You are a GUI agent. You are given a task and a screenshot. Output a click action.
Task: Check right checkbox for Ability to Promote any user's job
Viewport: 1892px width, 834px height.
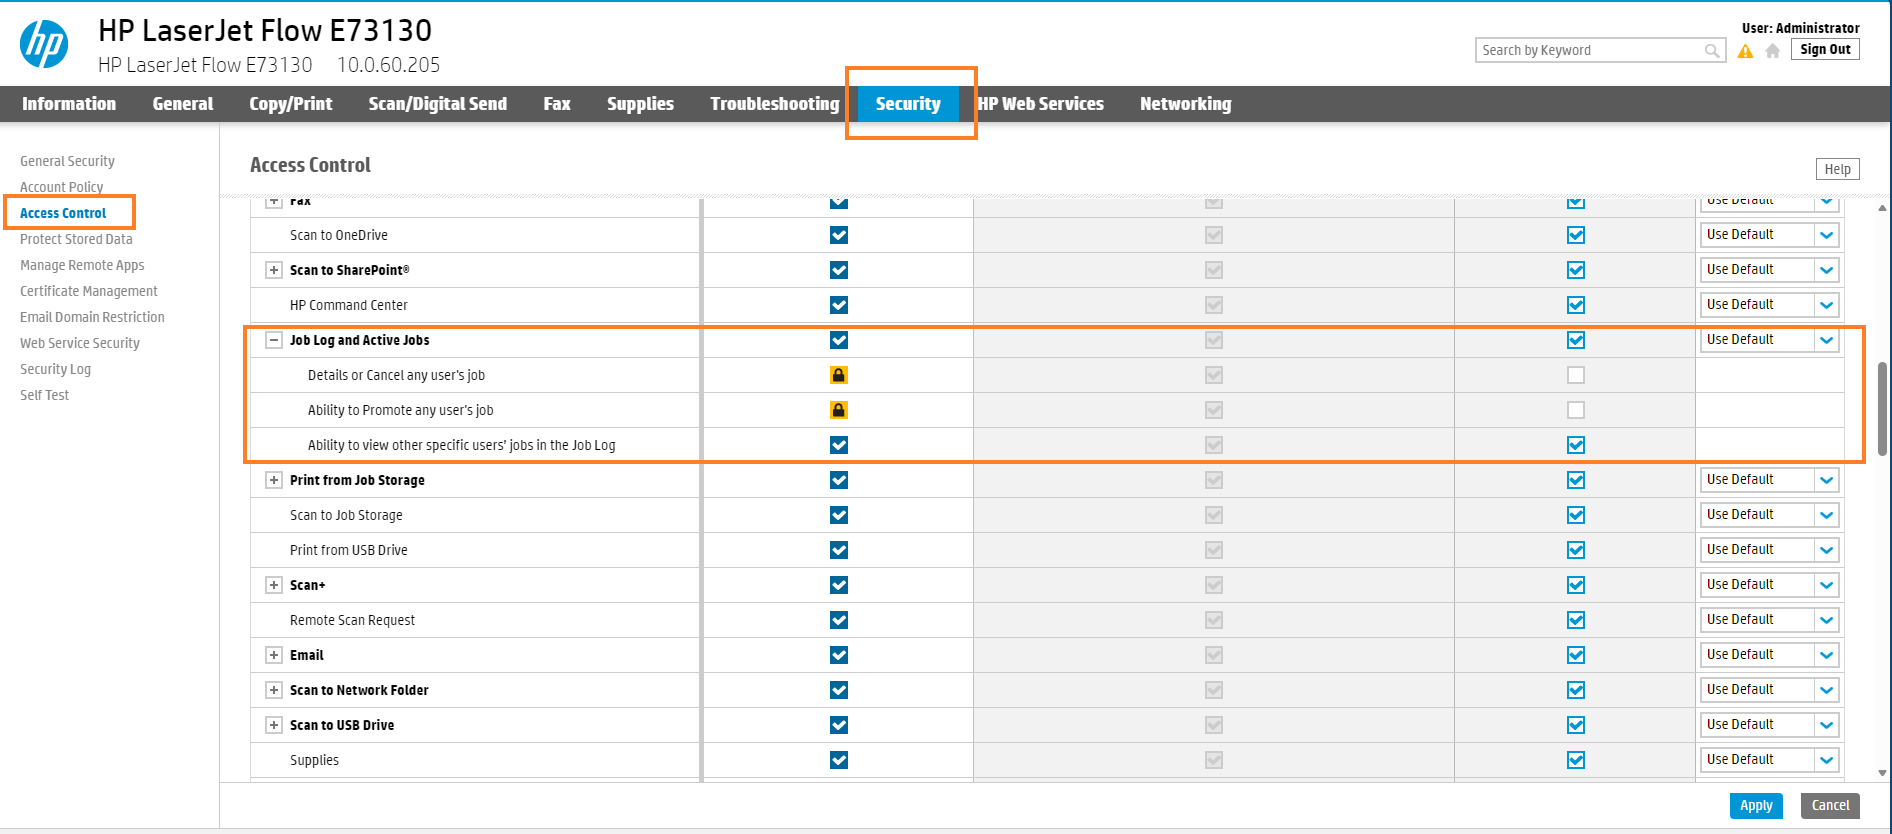1576,410
